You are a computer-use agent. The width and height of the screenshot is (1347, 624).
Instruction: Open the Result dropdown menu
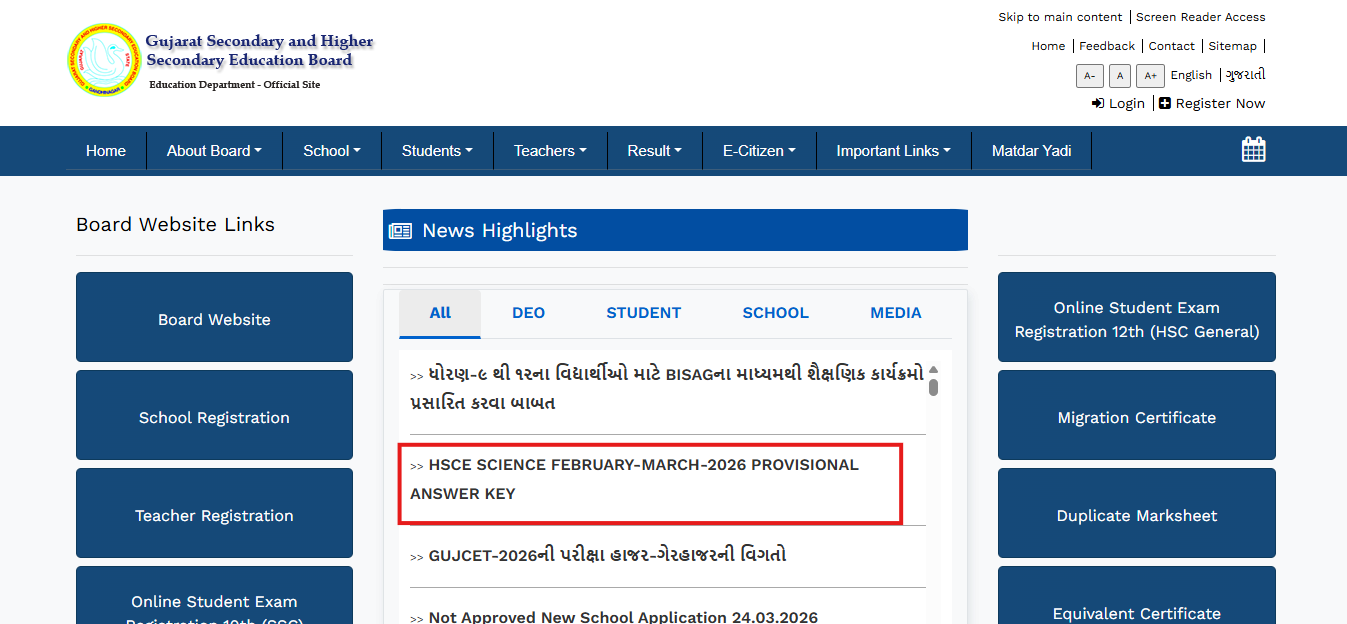[654, 151]
